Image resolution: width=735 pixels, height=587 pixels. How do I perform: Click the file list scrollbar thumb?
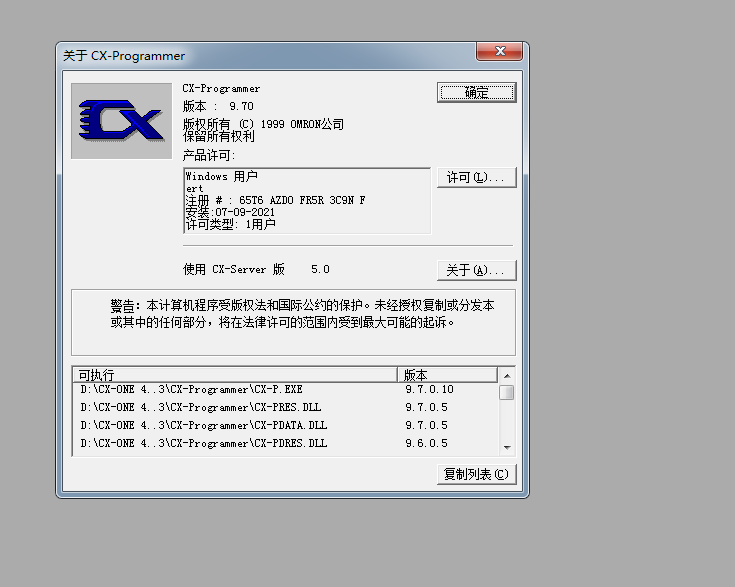[507, 393]
